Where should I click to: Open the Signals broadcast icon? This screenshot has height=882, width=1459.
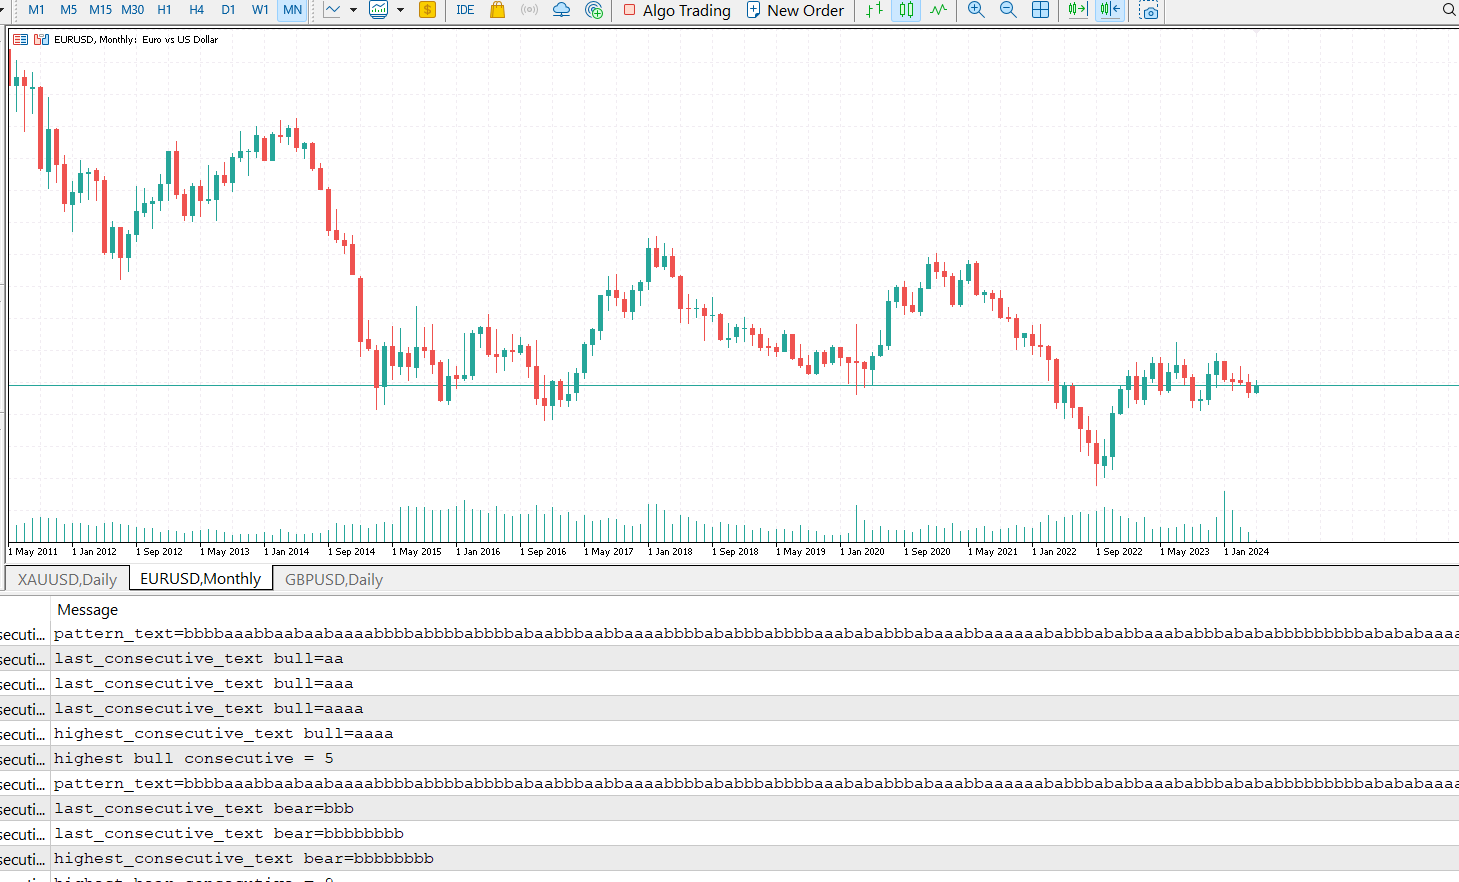pos(529,11)
